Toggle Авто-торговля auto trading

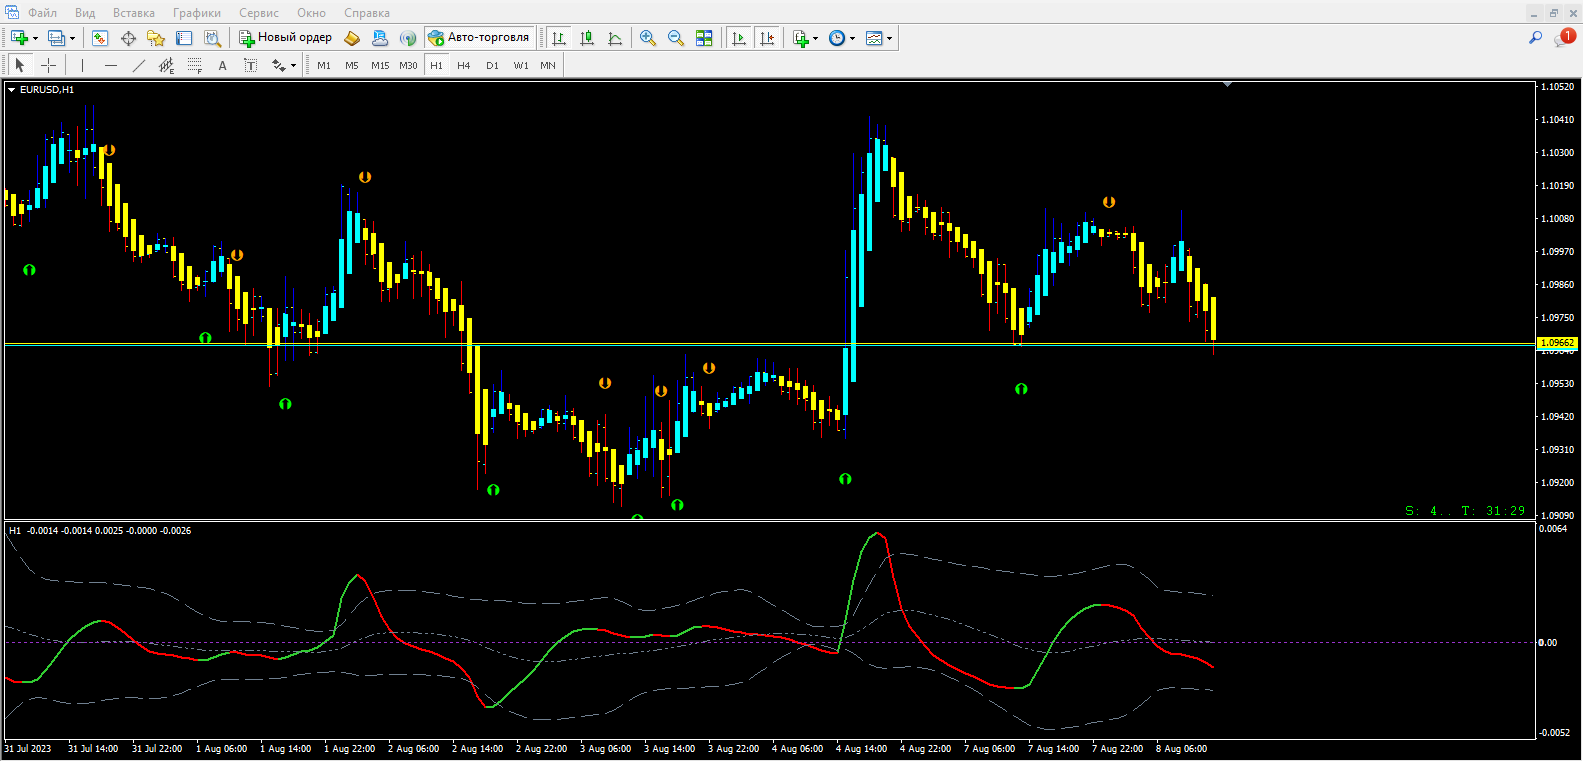click(x=479, y=38)
